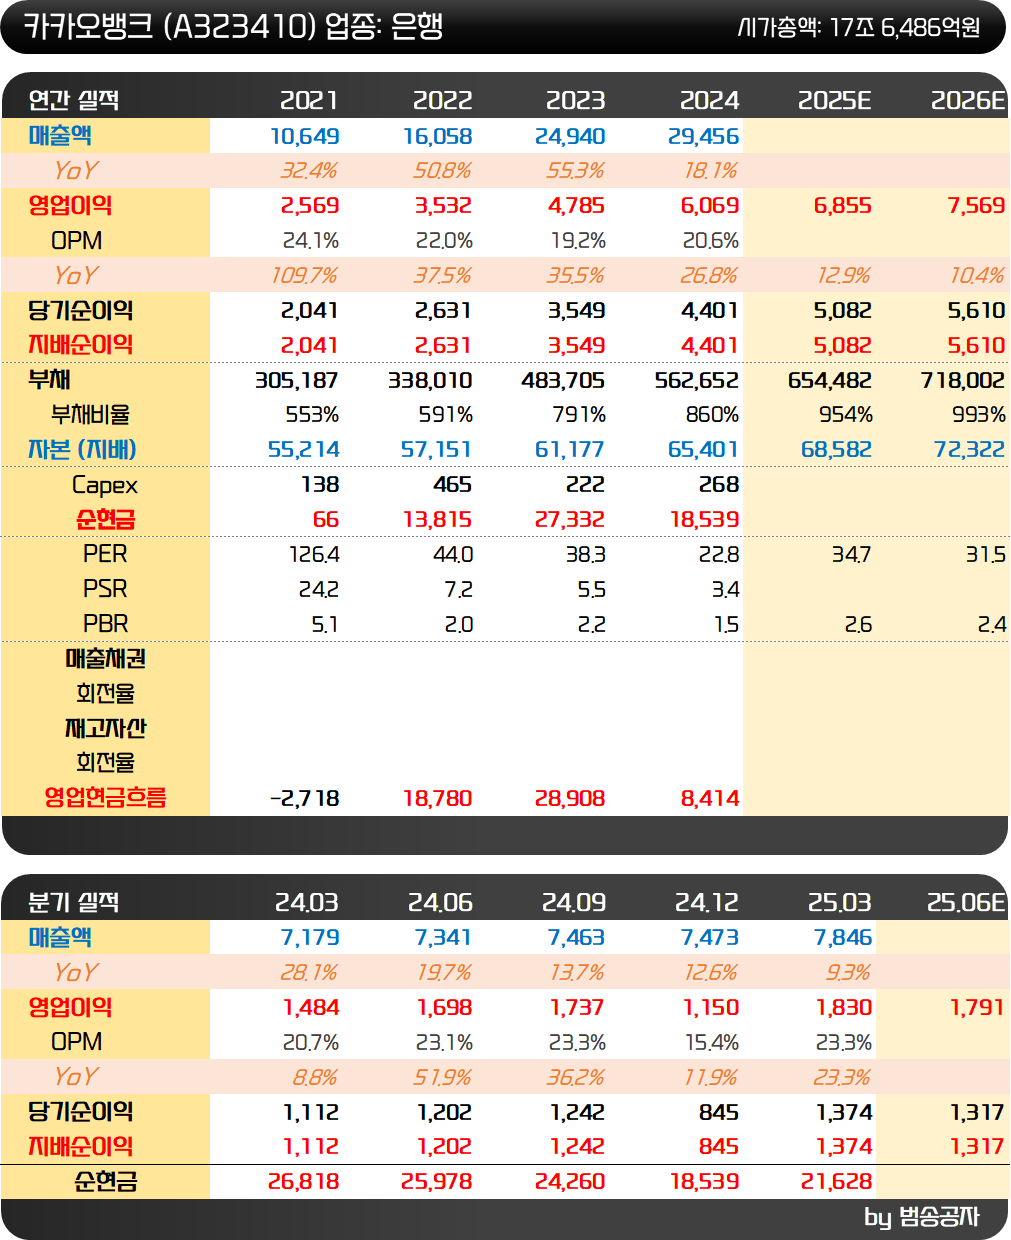Select the 24.03 quarterly column header
This screenshot has width=1011, height=1240.
click(307, 902)
